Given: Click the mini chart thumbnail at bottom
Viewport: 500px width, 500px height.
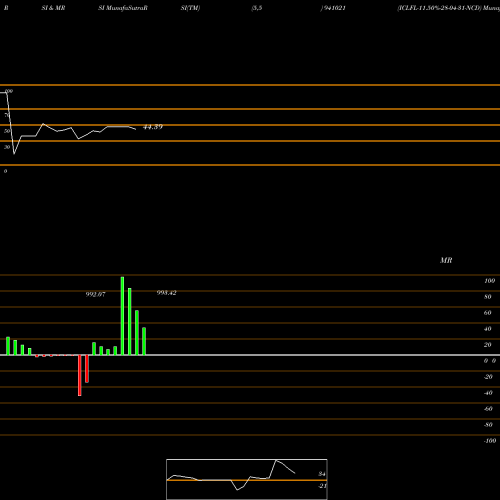Looking at the screenshot, I should (x=247, y=479).
